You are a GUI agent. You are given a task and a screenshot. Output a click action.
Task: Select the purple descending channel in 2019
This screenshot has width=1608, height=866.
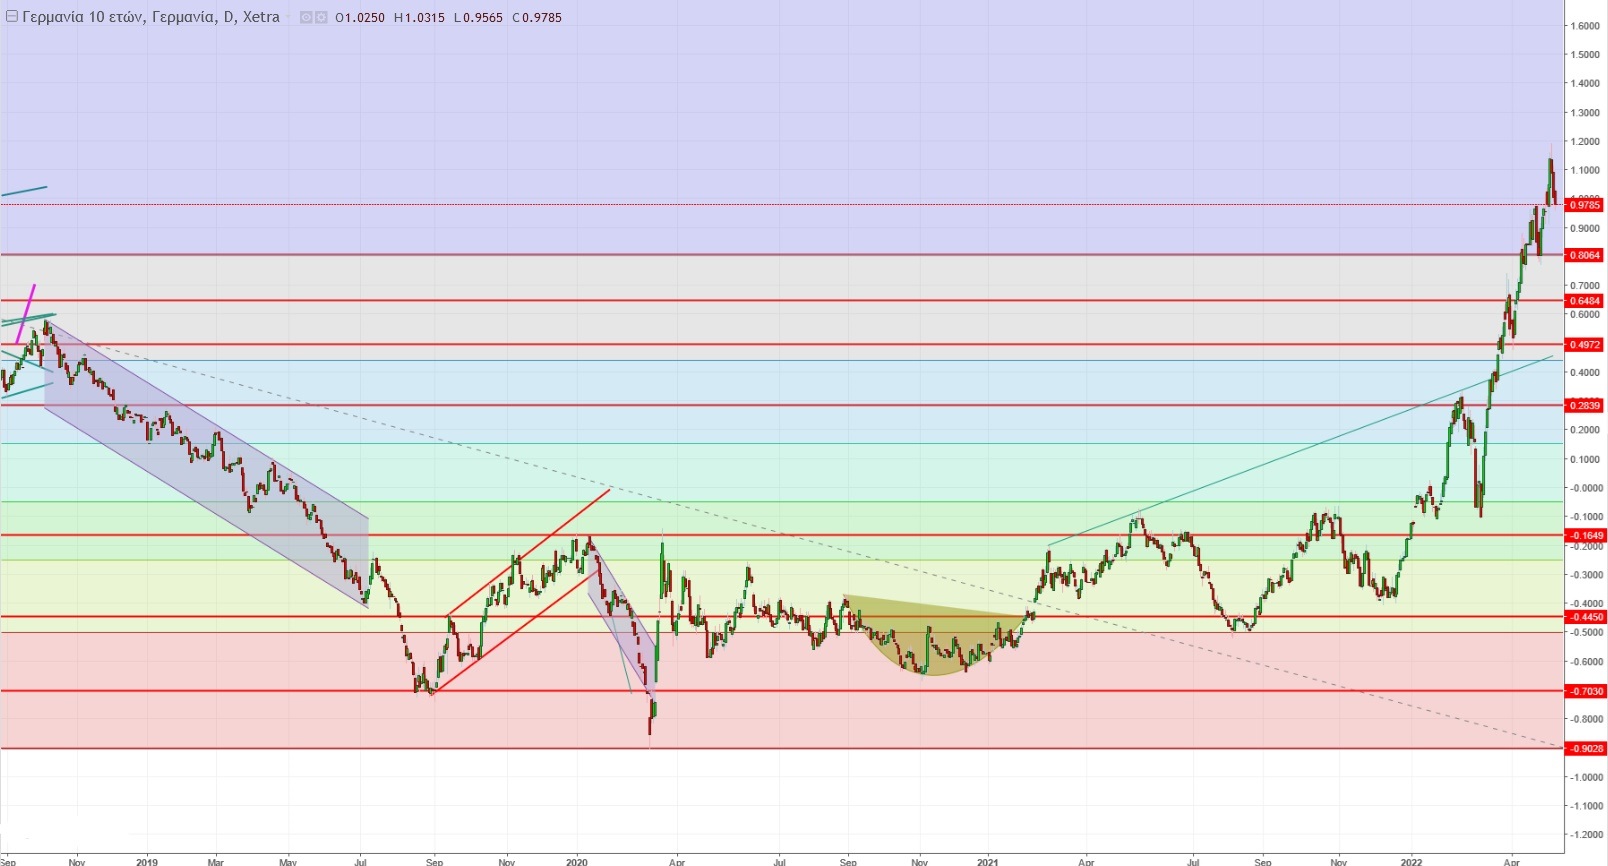[x=200, y=460]
